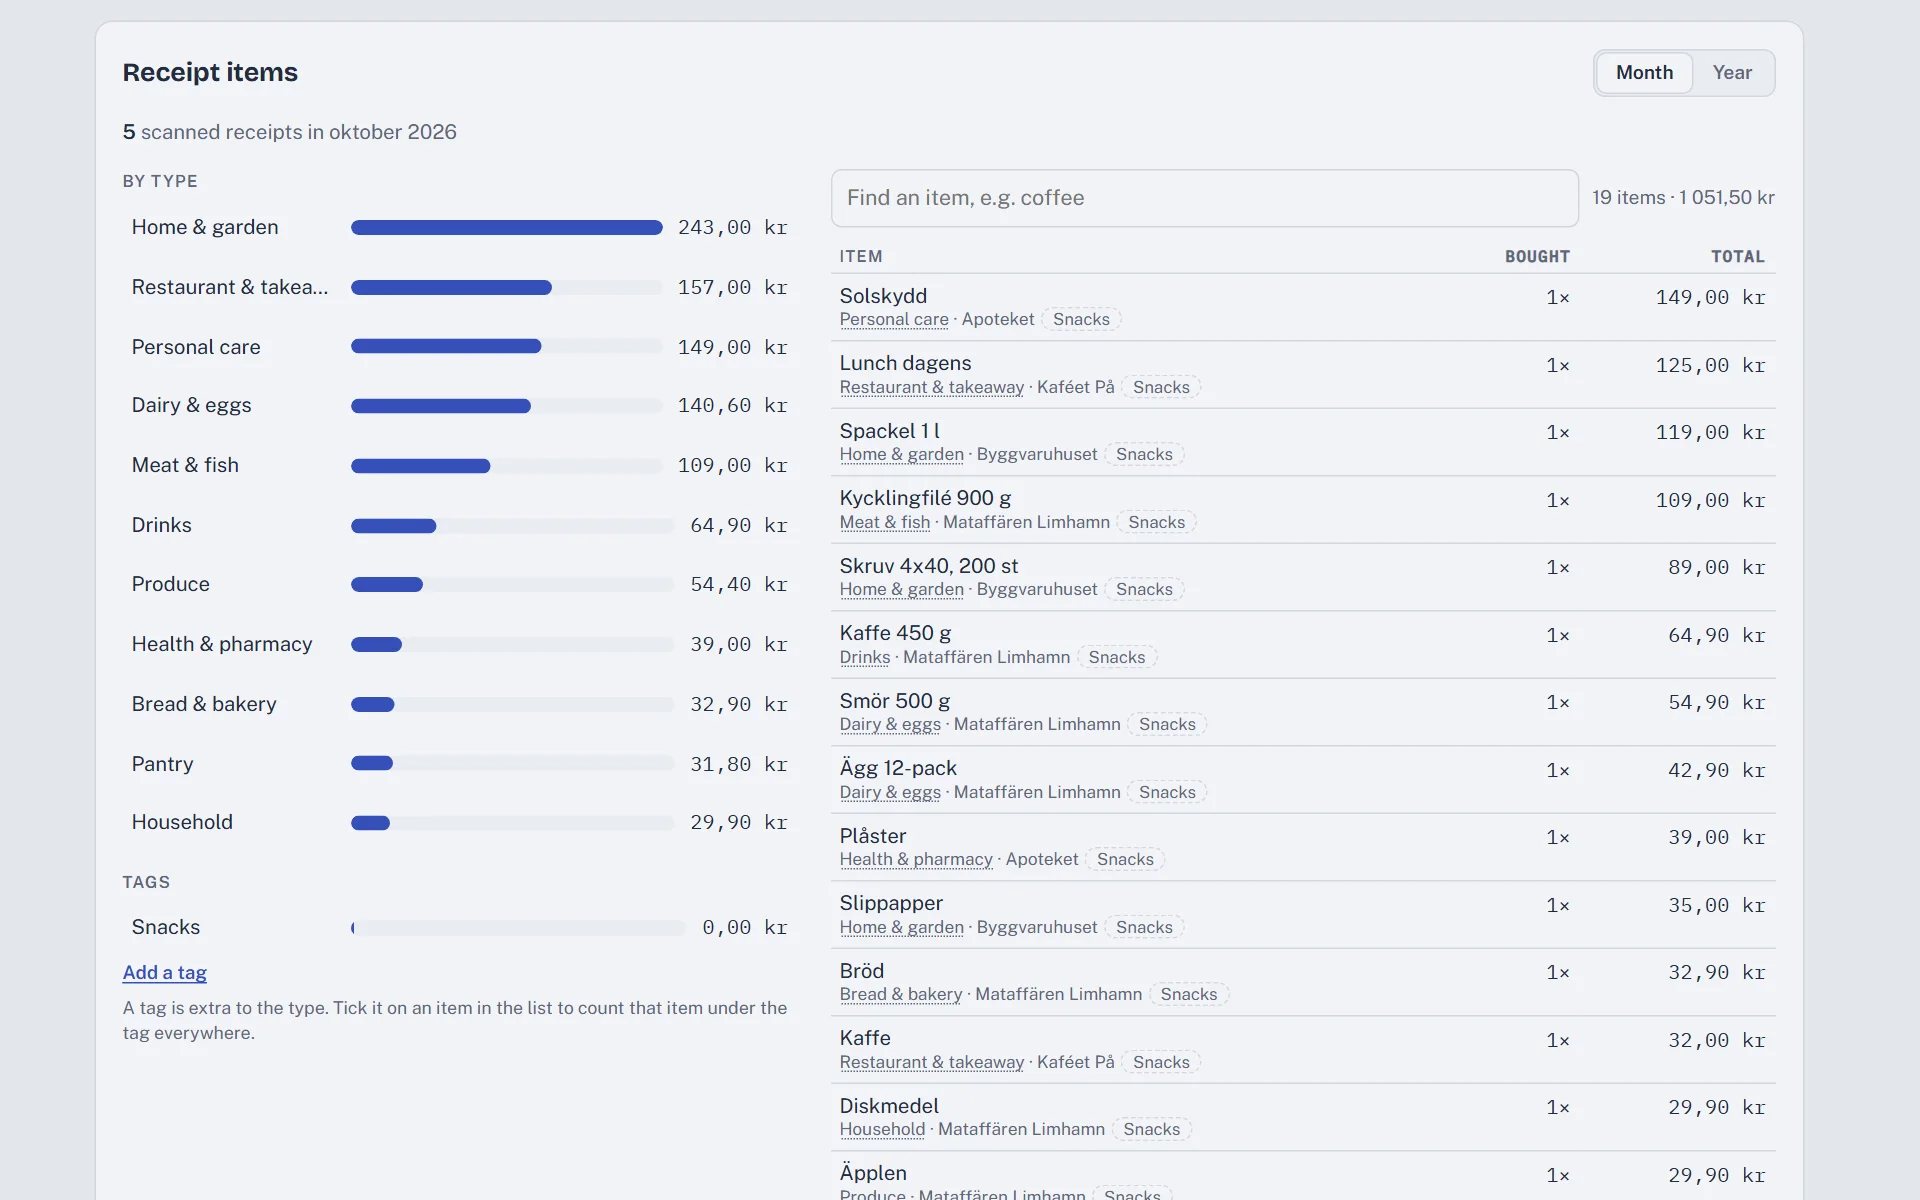Click the BOUGHT column header
Image resolution: width=1920 pixels, height=1200 pixels.
1537,257
